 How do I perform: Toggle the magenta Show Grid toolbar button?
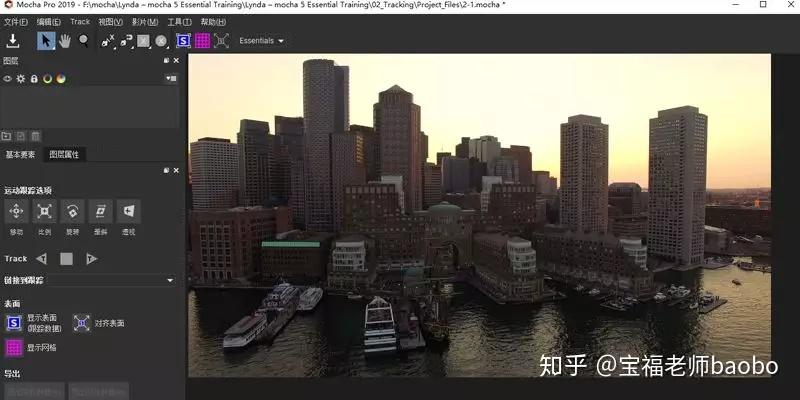coord(203,41)
